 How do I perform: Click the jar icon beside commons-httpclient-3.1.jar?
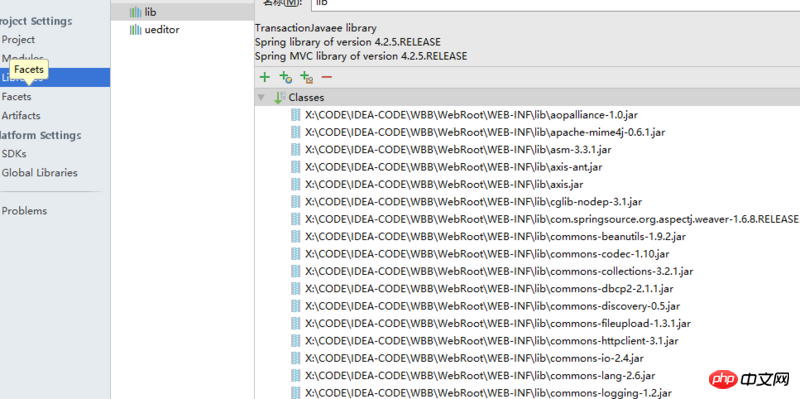click(295, 340)
